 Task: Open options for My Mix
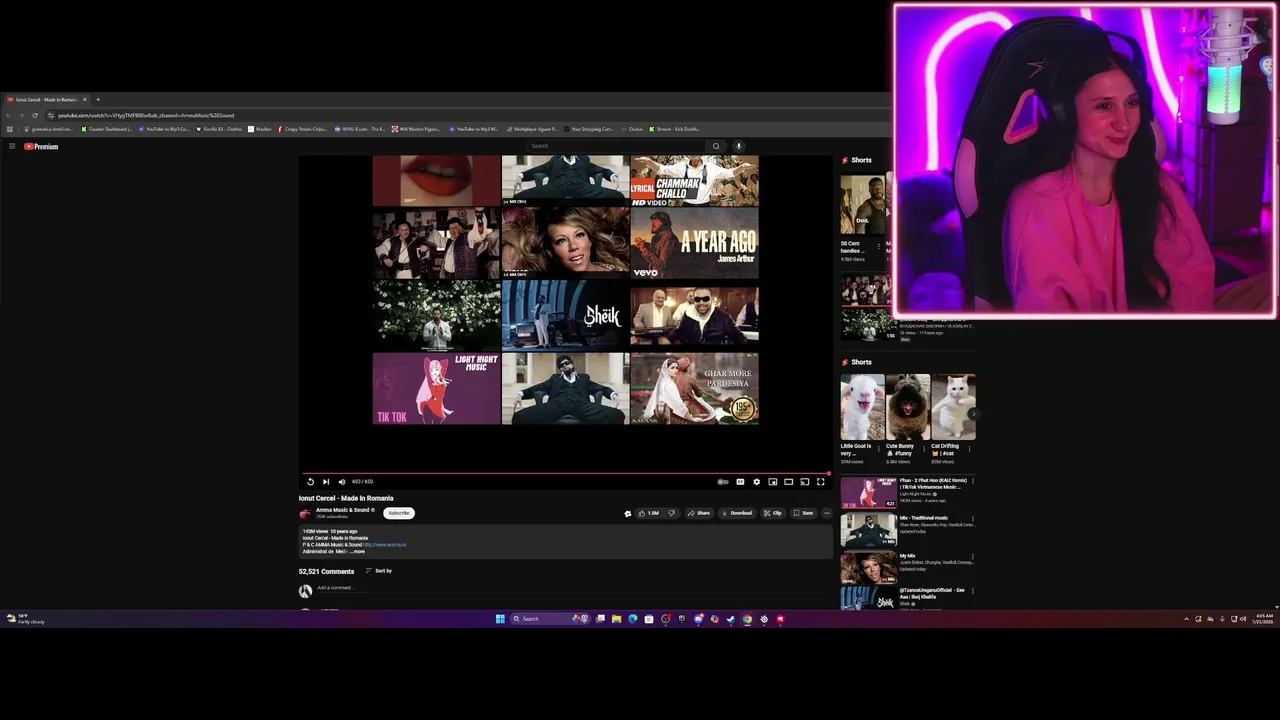[972, 557]
